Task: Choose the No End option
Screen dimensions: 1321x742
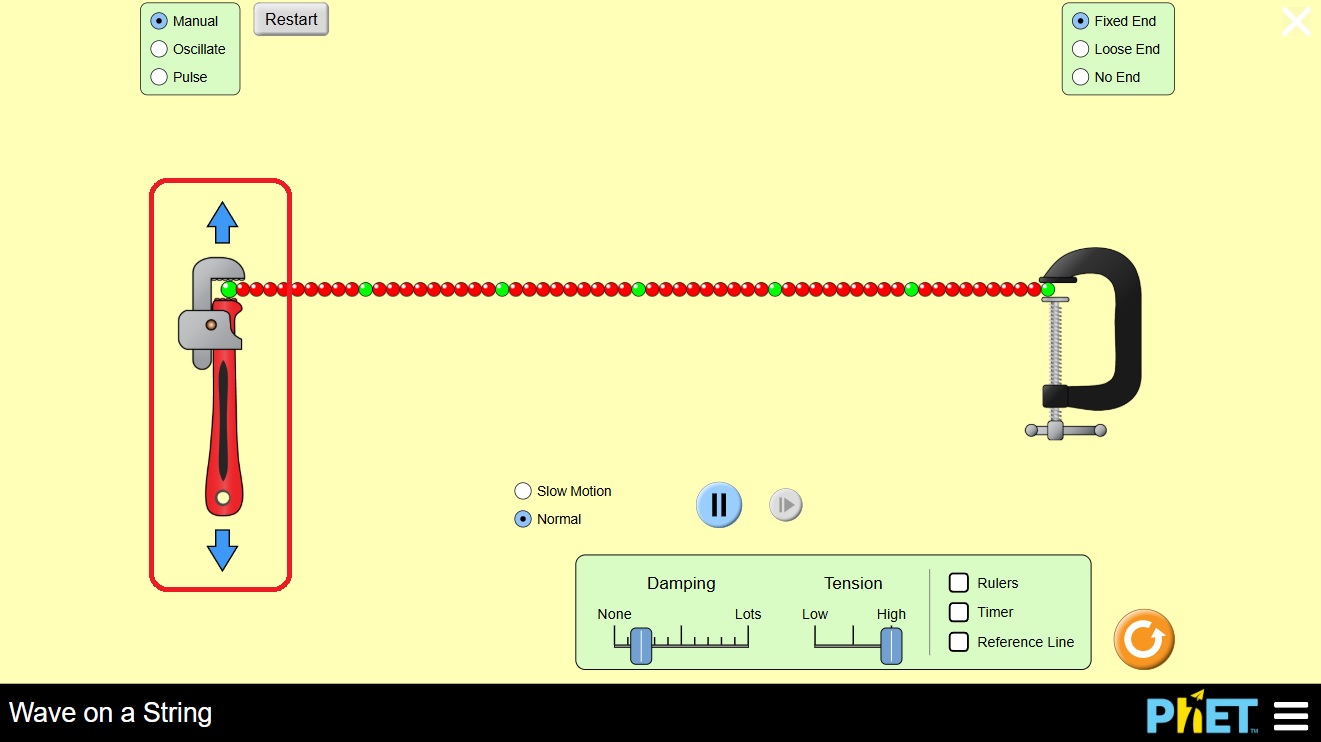Action: pos(1081,77)
